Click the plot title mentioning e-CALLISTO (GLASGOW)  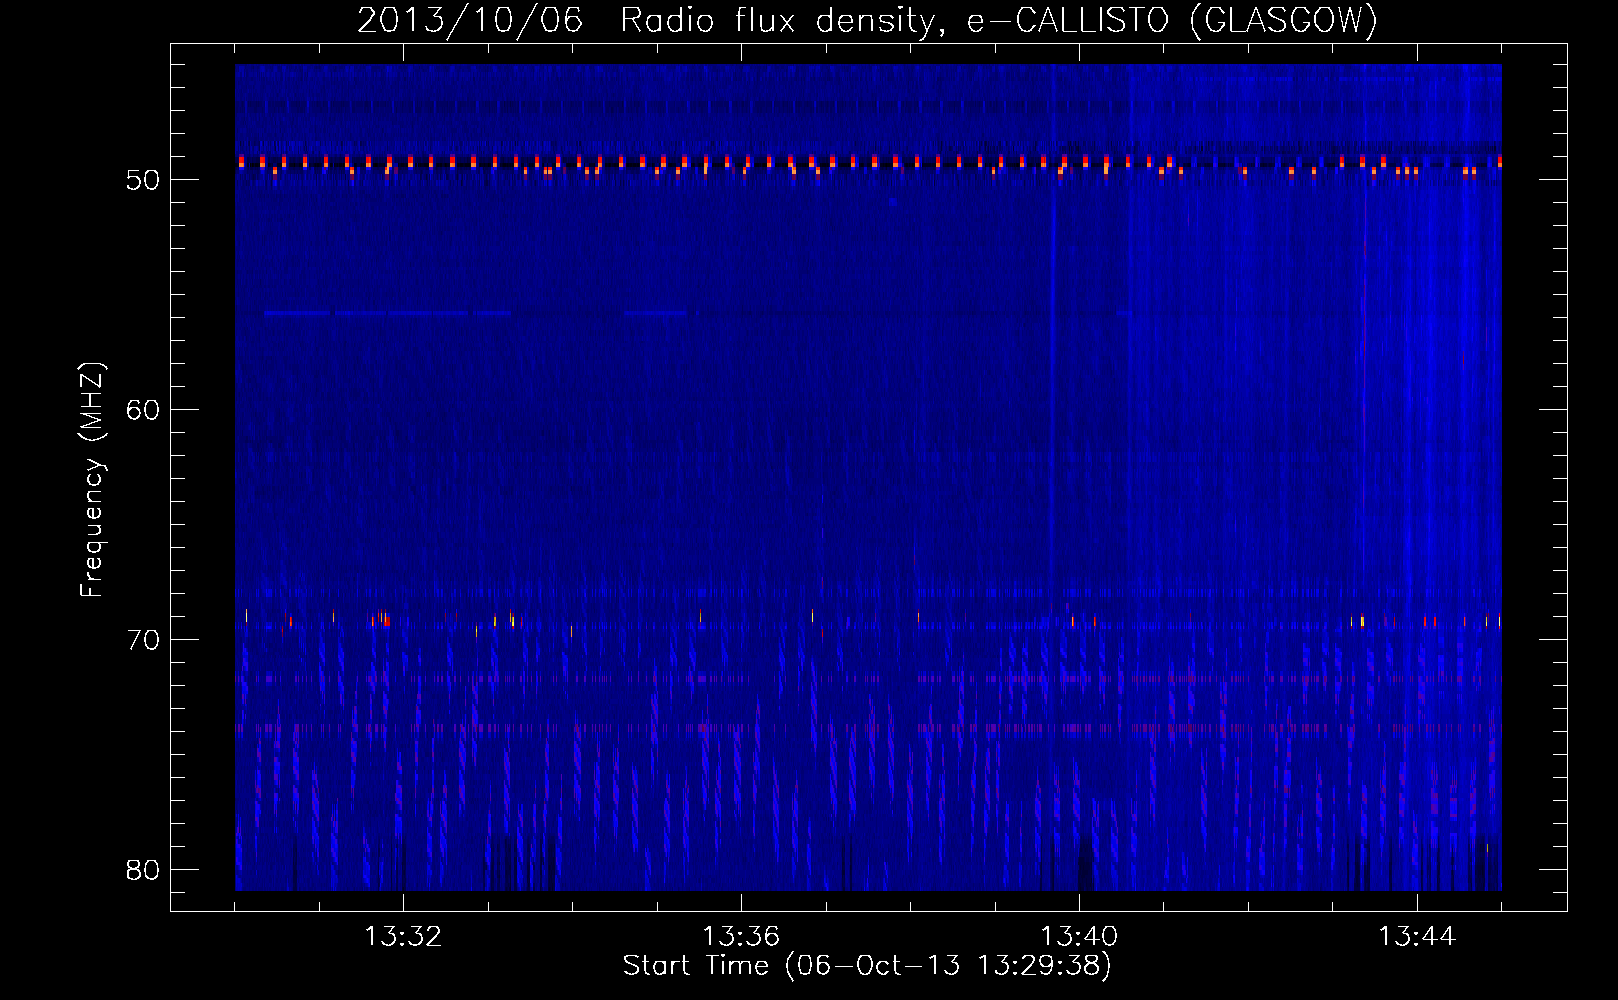(868, 20)
